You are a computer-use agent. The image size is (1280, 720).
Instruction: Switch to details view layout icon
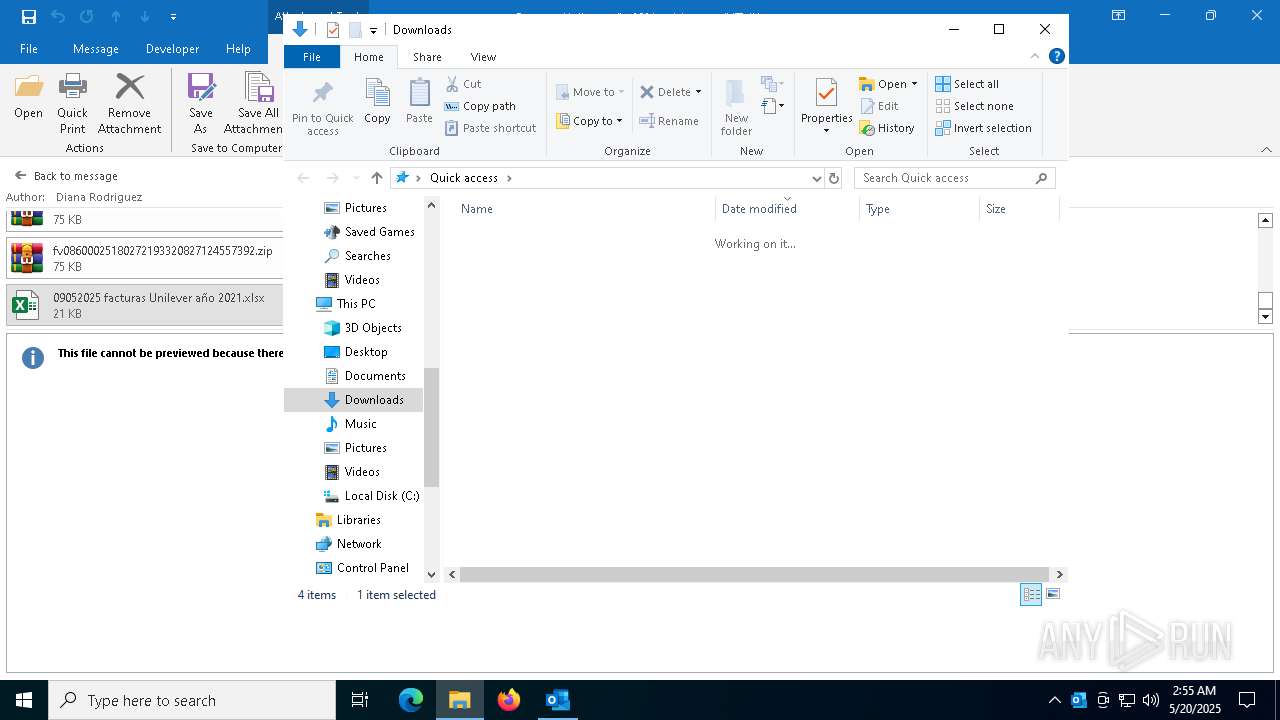(x=1031, y=595)
